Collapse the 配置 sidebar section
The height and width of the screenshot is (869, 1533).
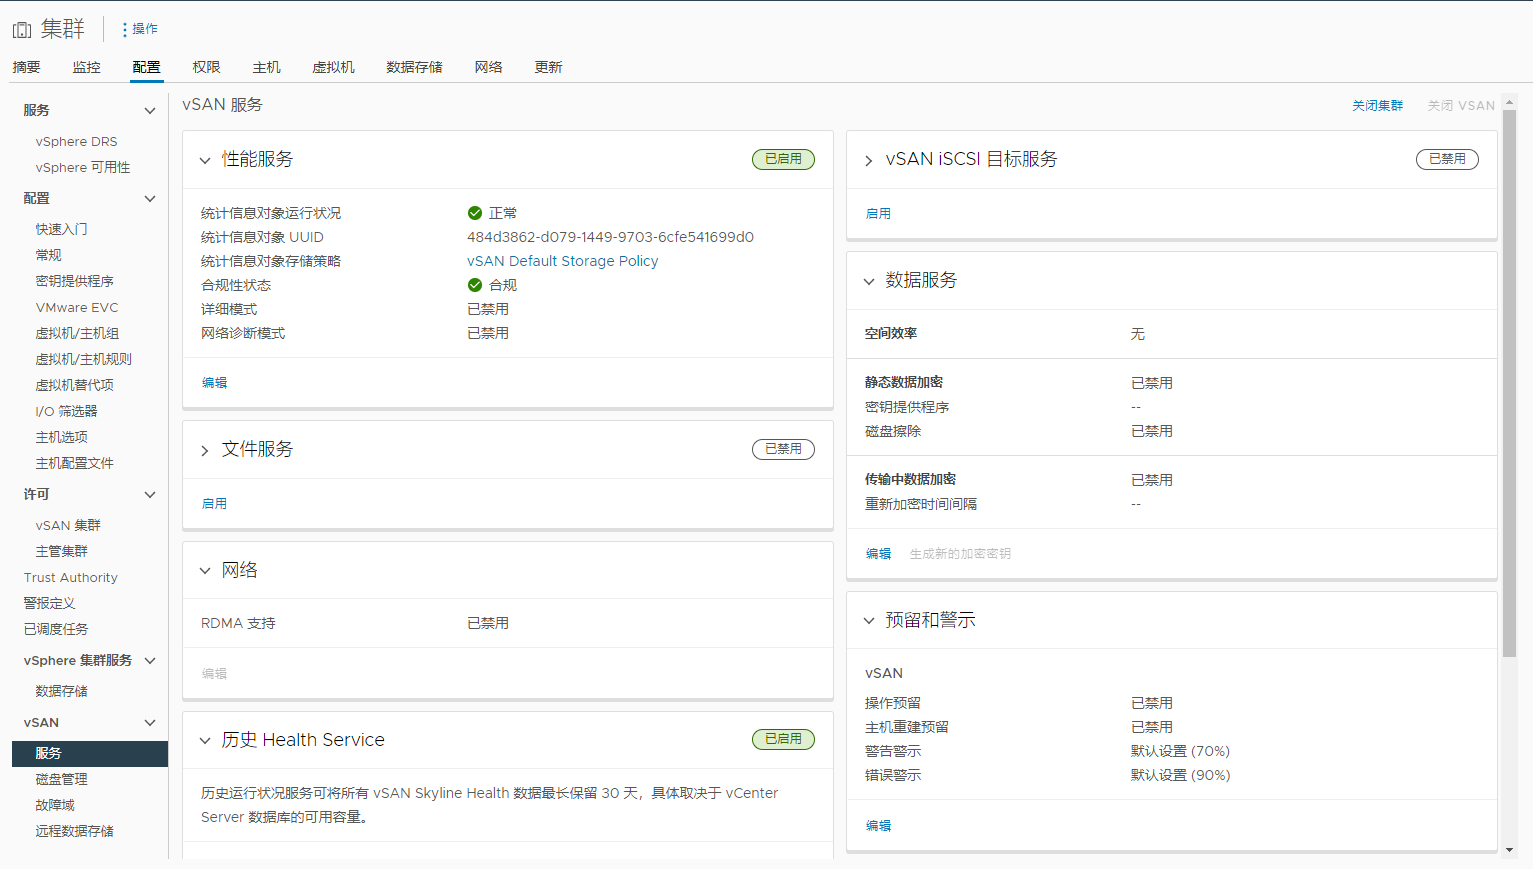[150, 199]
